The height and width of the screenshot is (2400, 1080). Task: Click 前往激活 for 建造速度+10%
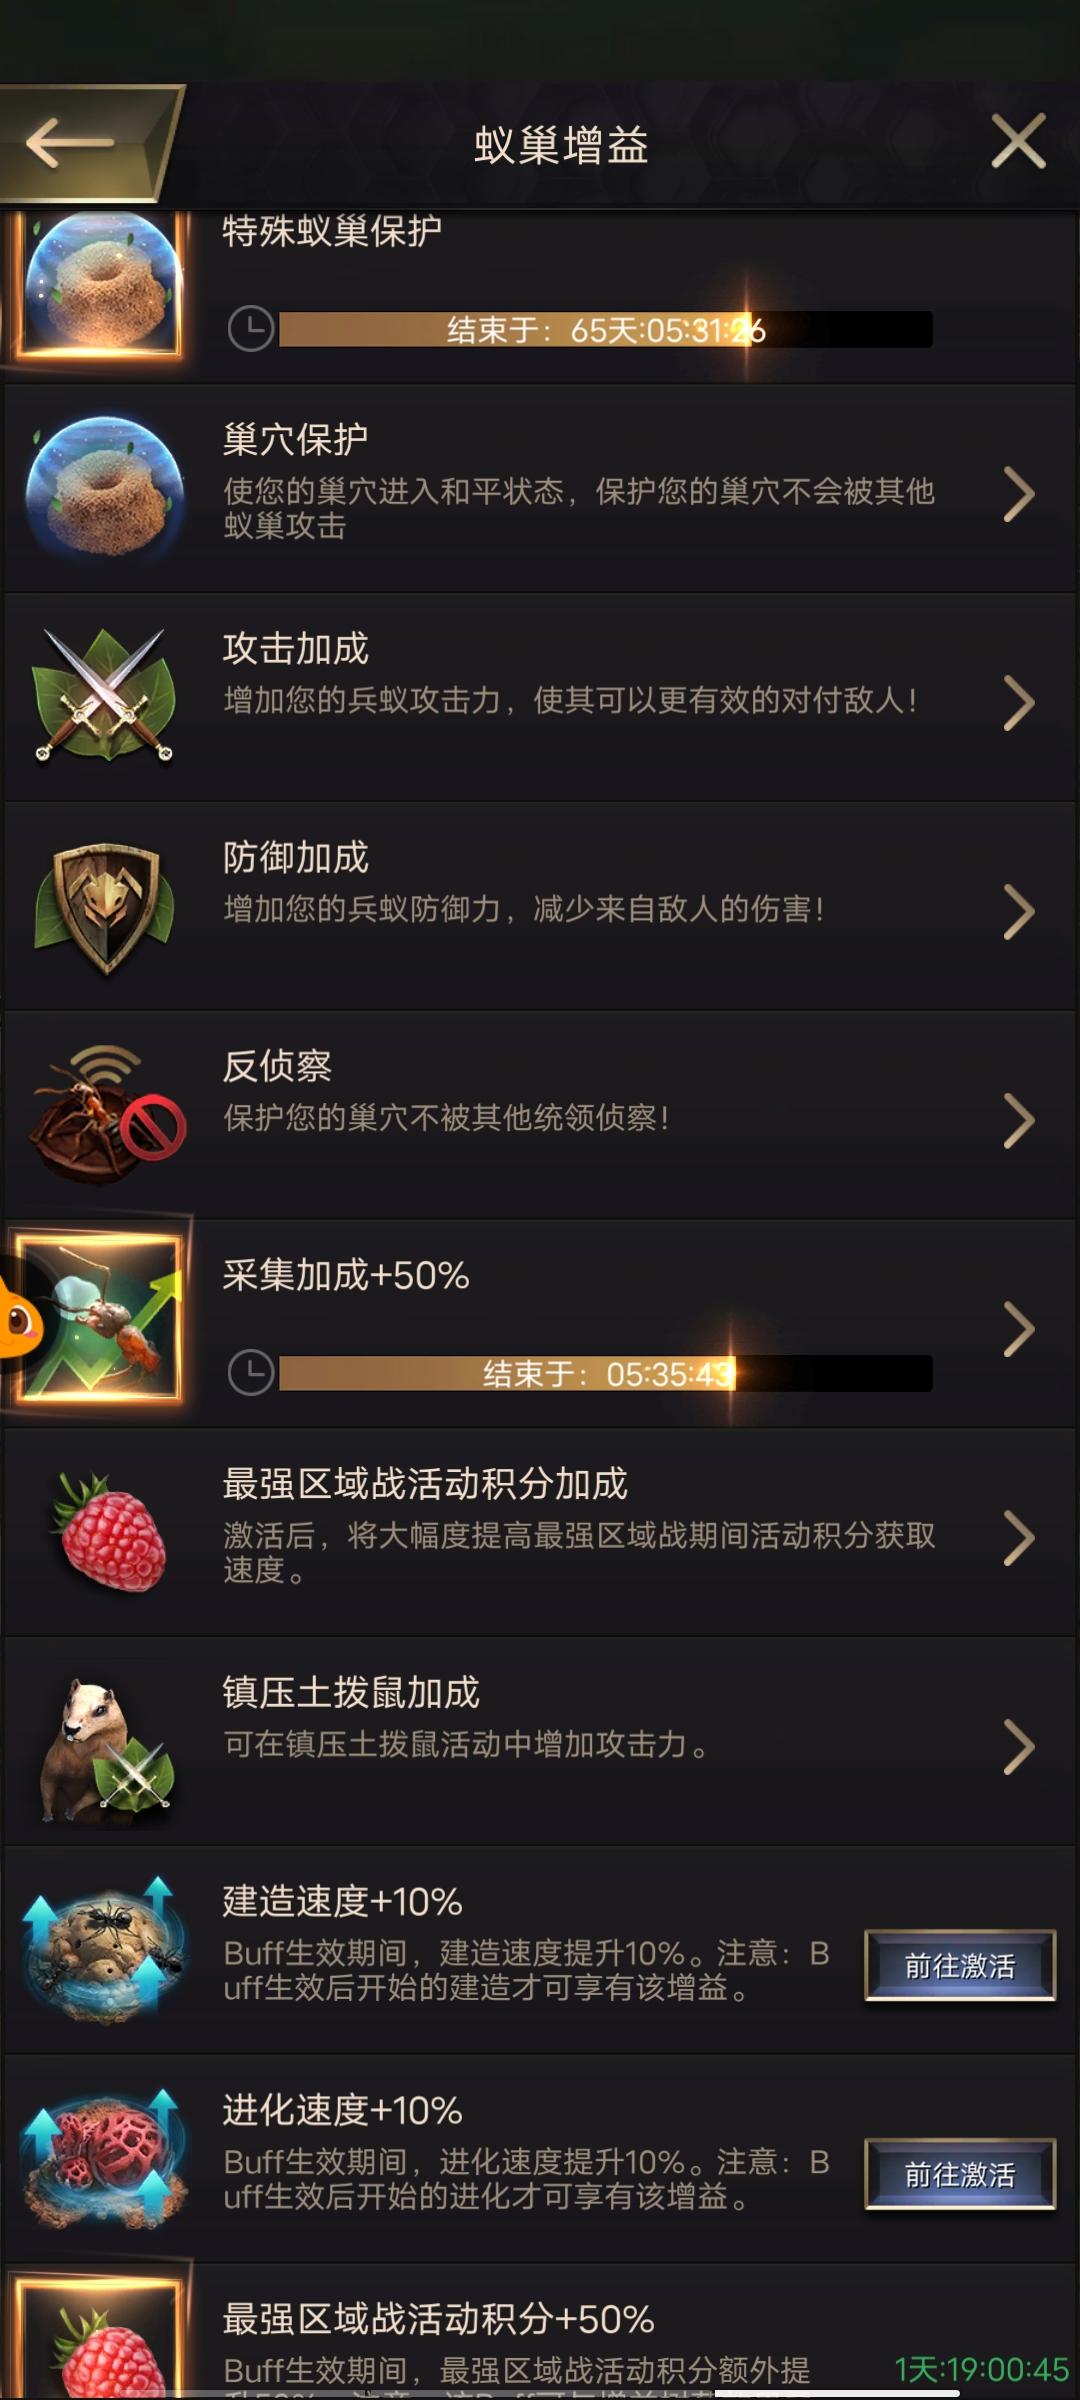click(x=960, y=1965)
